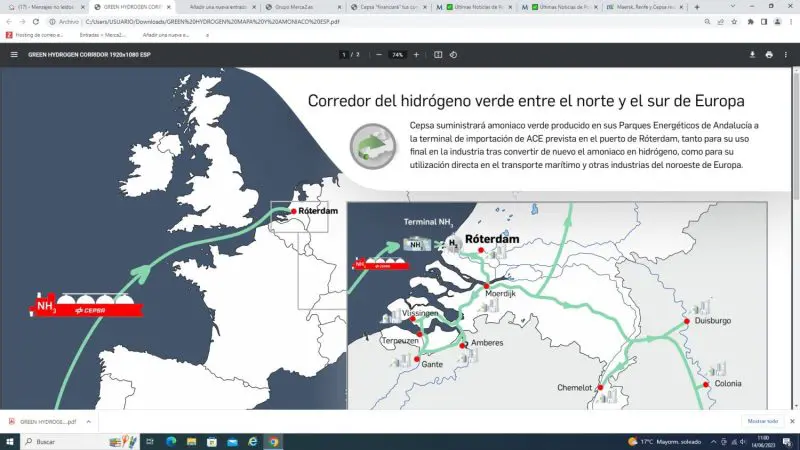Print the PDF document
800x450 pixels.
[768, 54]
